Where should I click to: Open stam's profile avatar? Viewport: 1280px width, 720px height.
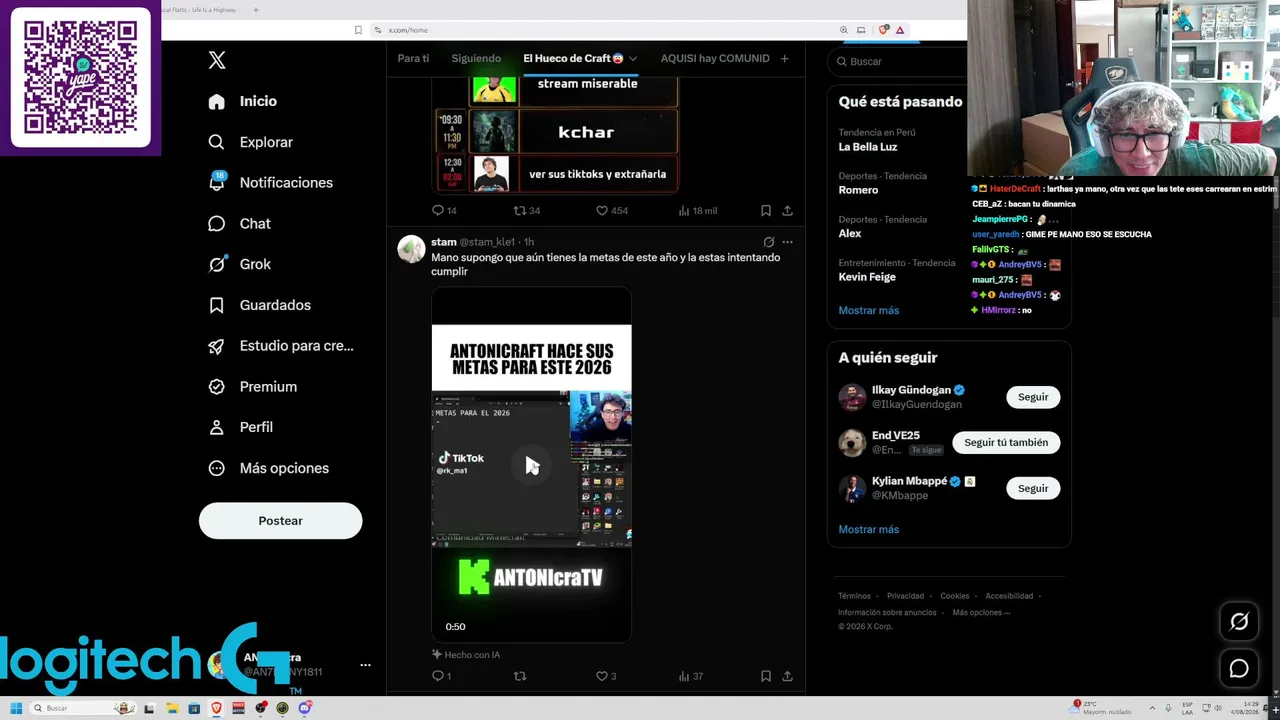[x=411, y=249]
